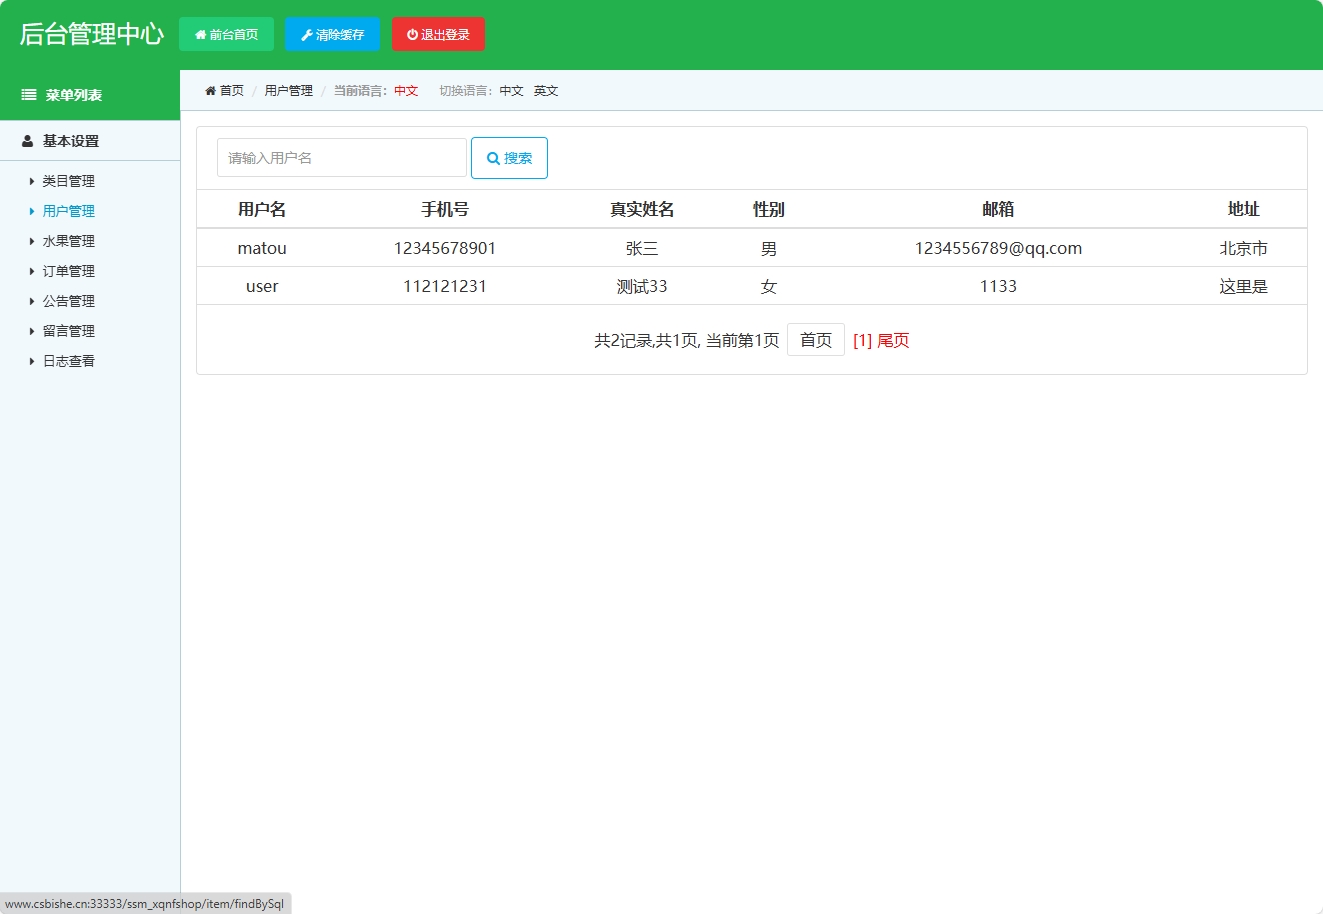Click the hamburger icon beside 菜单列表
Image resolution: width=1323 pixels, height=914 pixels.
point(27,94)
